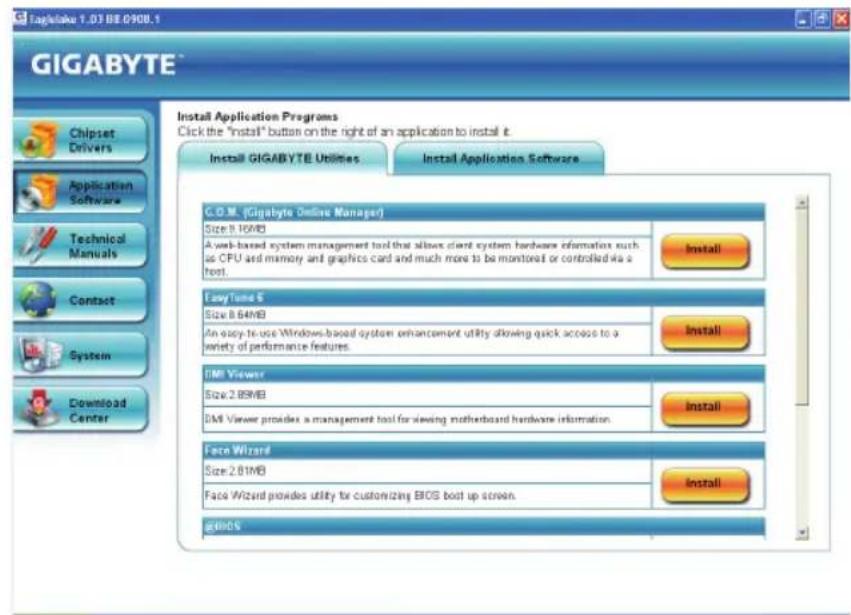Screen dimensions: 851x615
Task: Select the DMI Viewer header row
Action: (x=484, y=375)
